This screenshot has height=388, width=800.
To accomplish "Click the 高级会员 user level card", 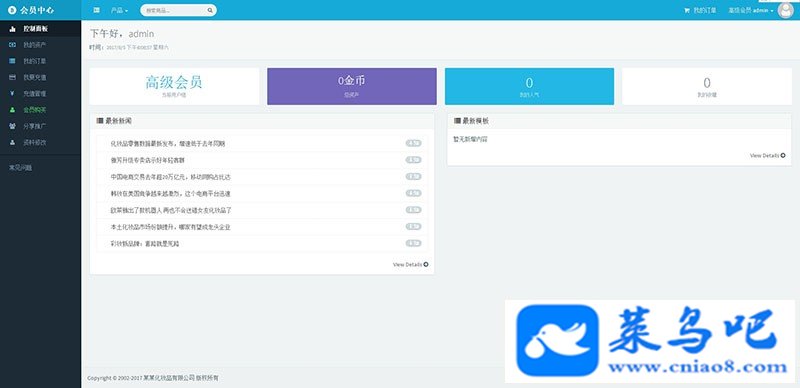I will point(174,86).
